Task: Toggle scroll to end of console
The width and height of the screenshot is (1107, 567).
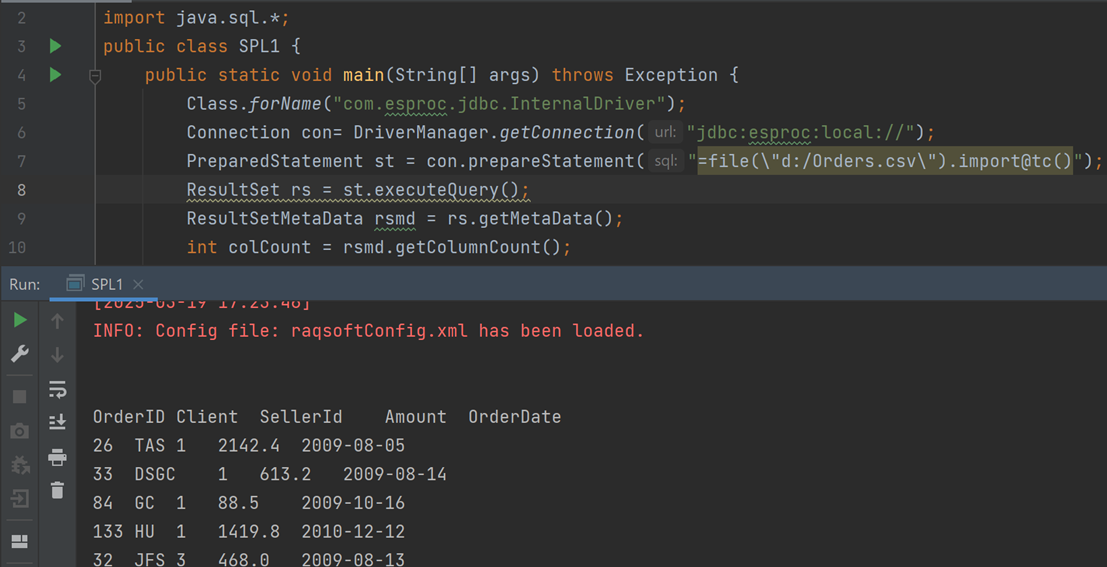Action: pos(57,423)
